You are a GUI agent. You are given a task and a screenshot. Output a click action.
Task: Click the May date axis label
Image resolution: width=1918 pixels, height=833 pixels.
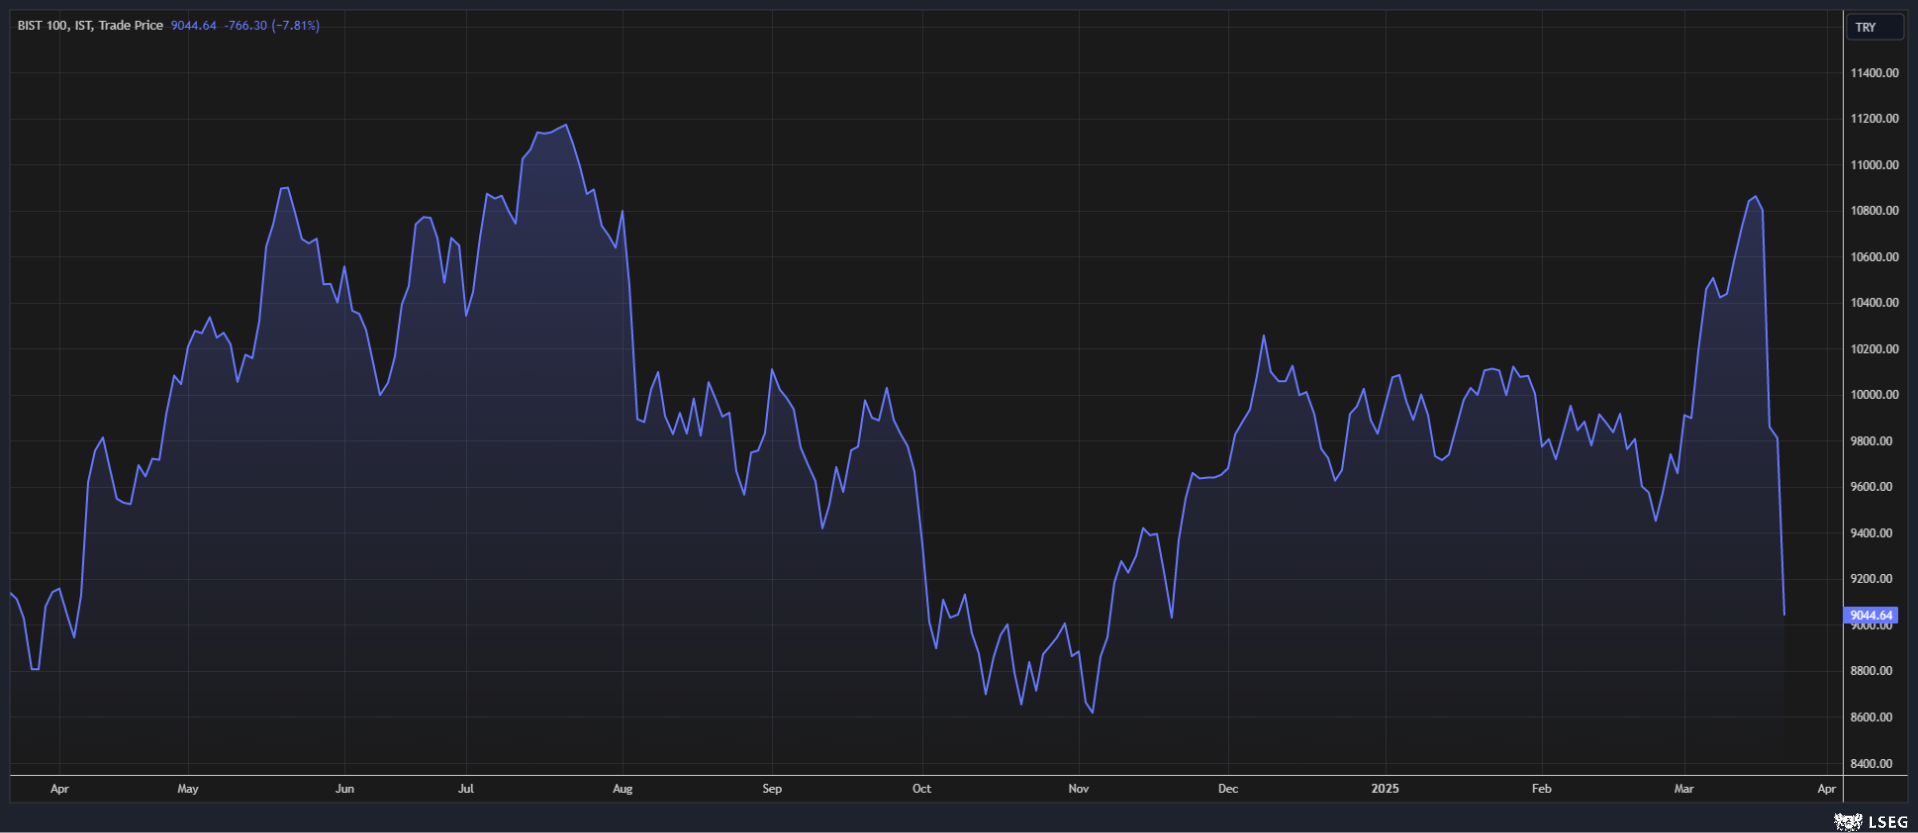point(188,789)
